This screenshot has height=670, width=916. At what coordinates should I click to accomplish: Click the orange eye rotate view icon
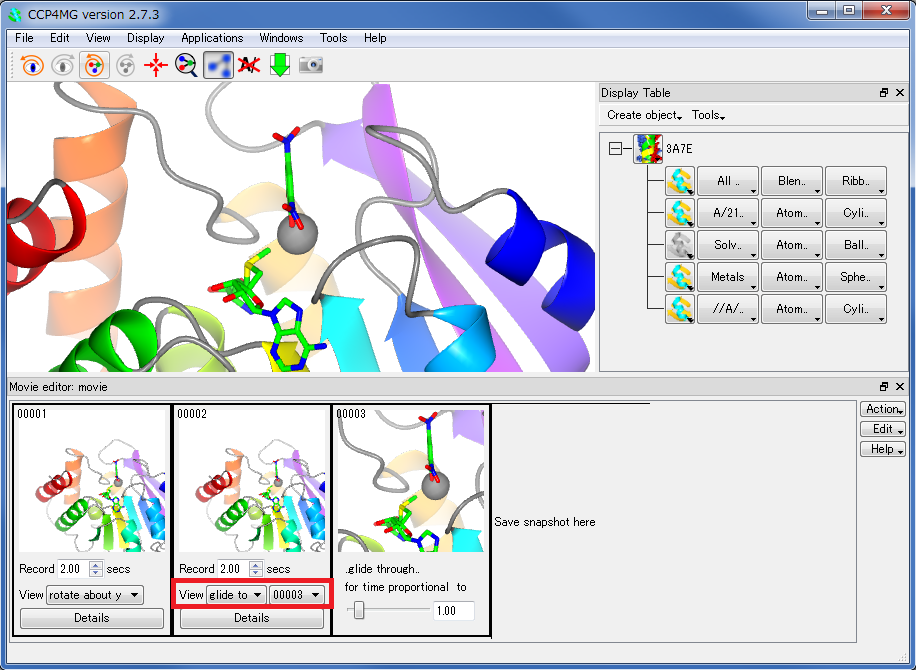click(x=33, y=65)
